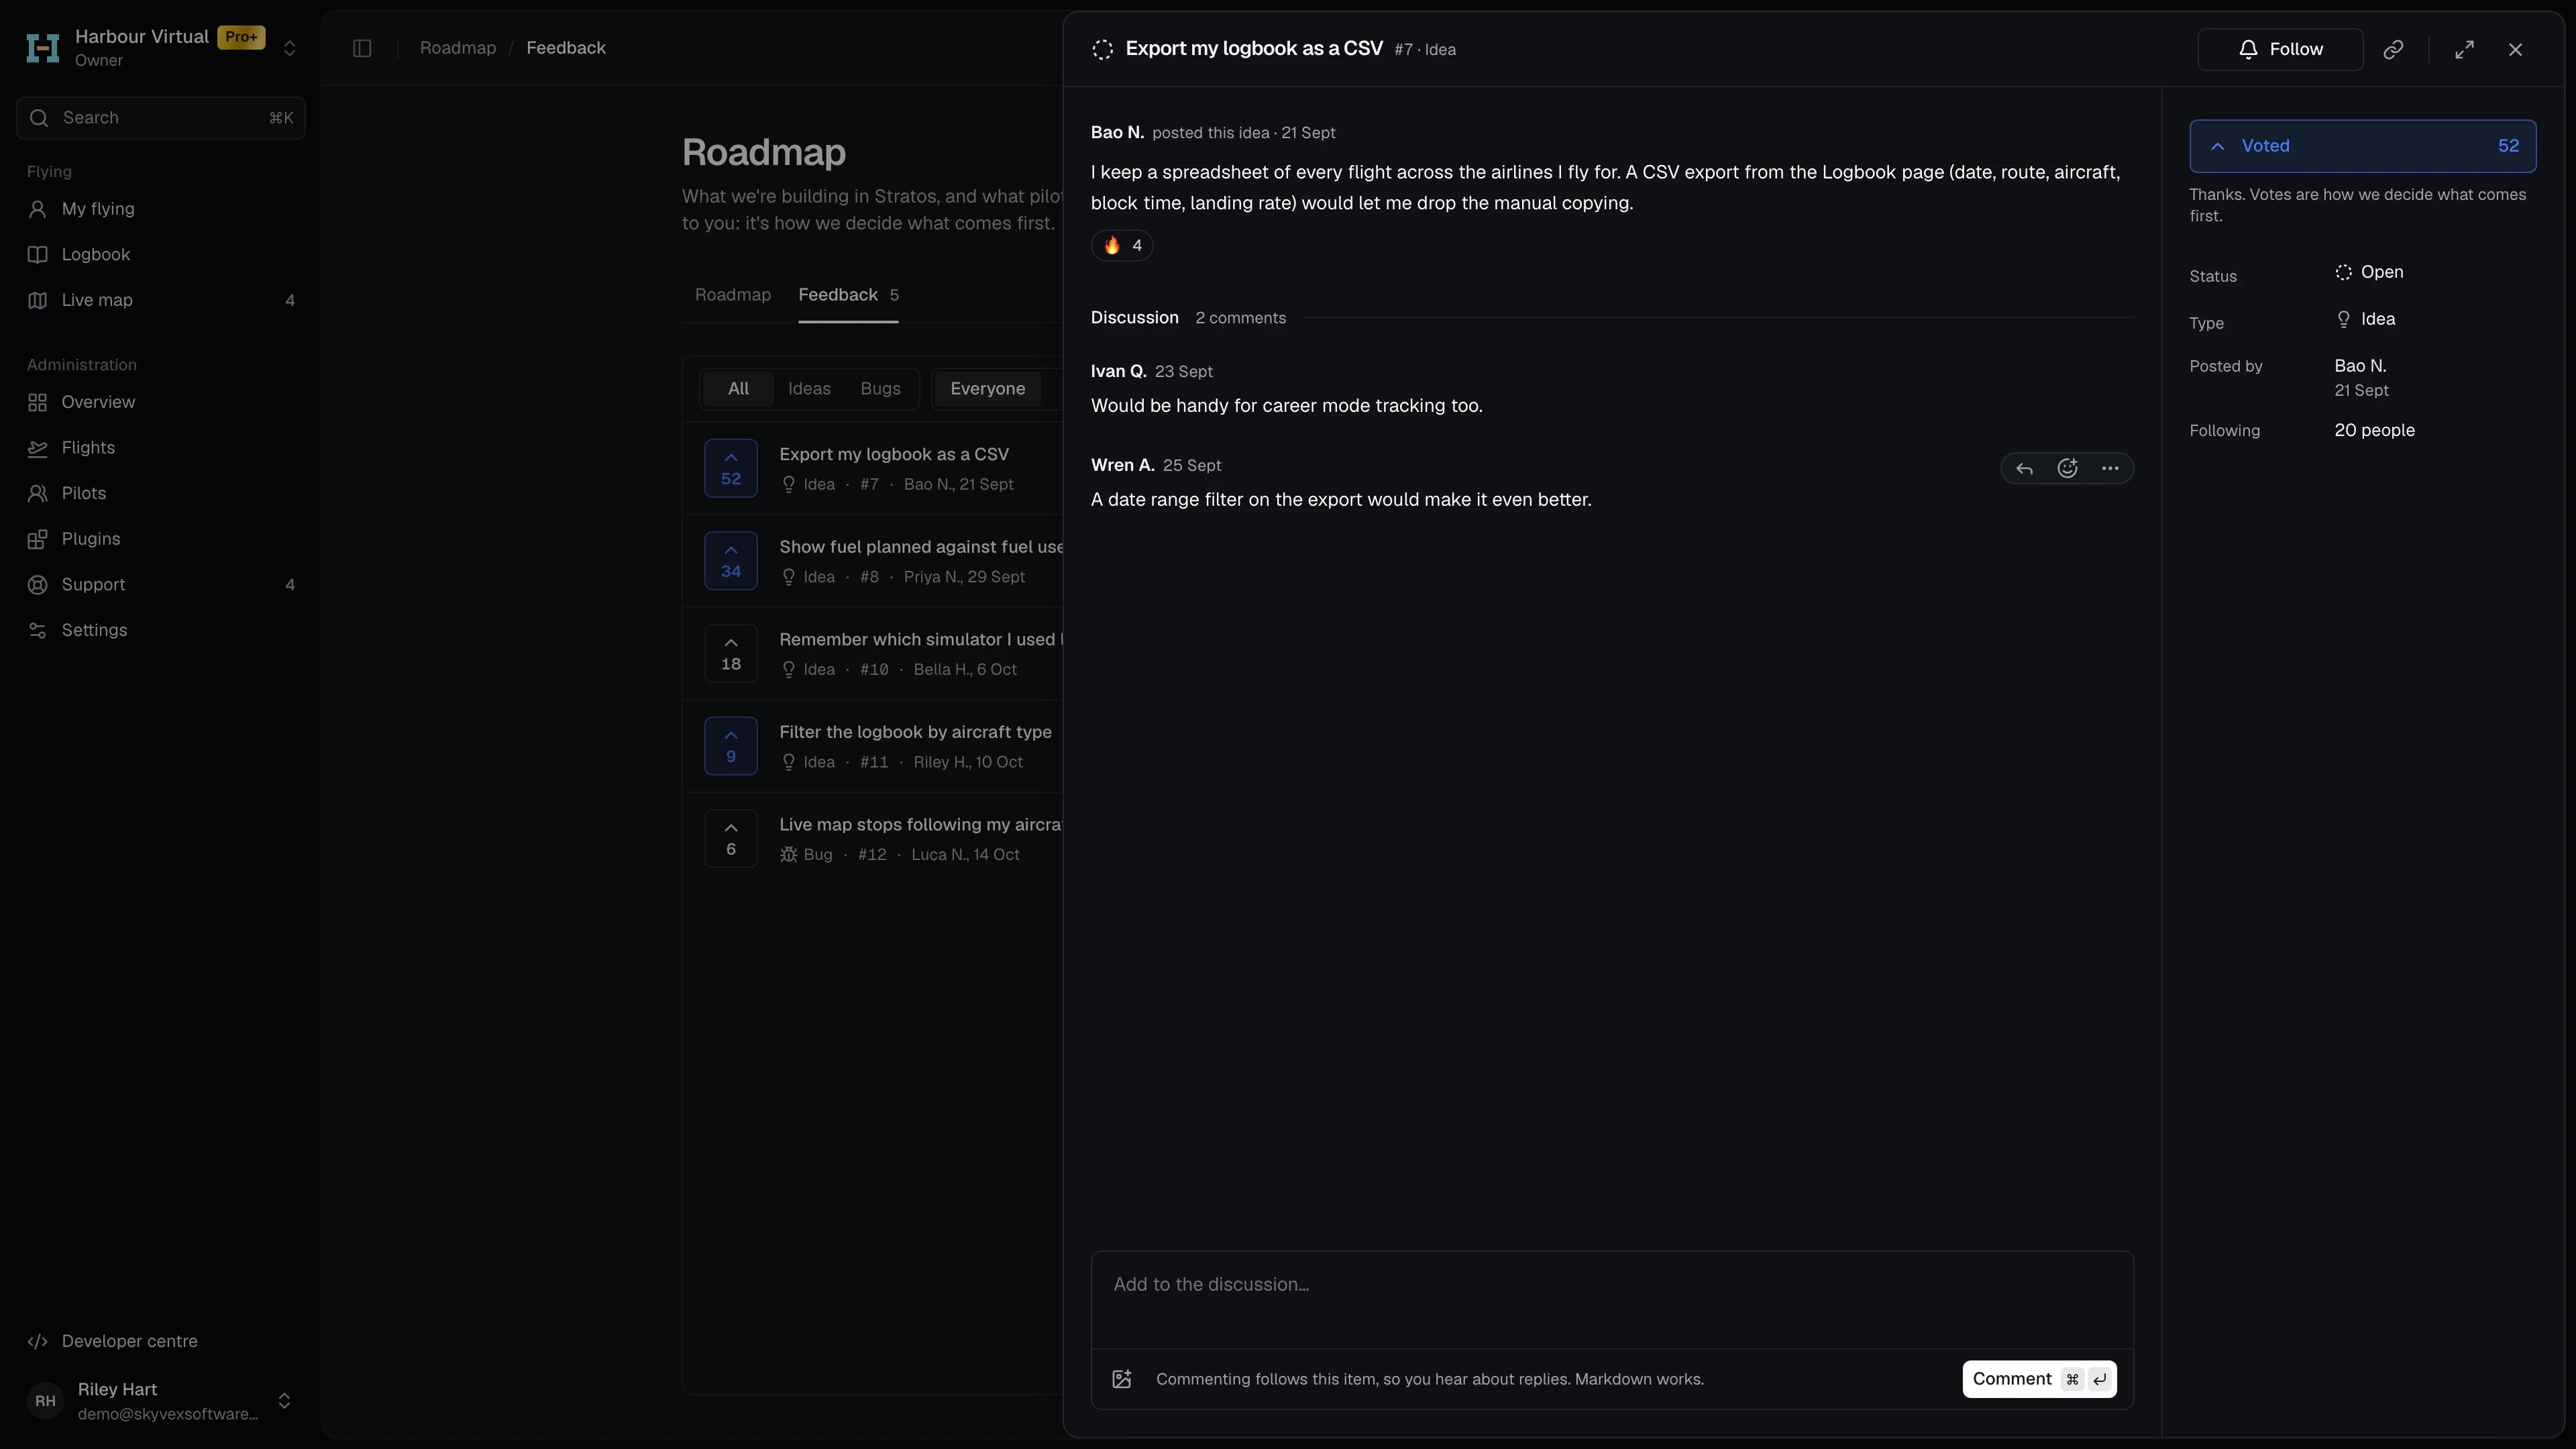Image resolution: width=2576 pixels, height=1449 pixels.
Task: Upvote Live map stops following bug
Action: [x=731, y=839]
